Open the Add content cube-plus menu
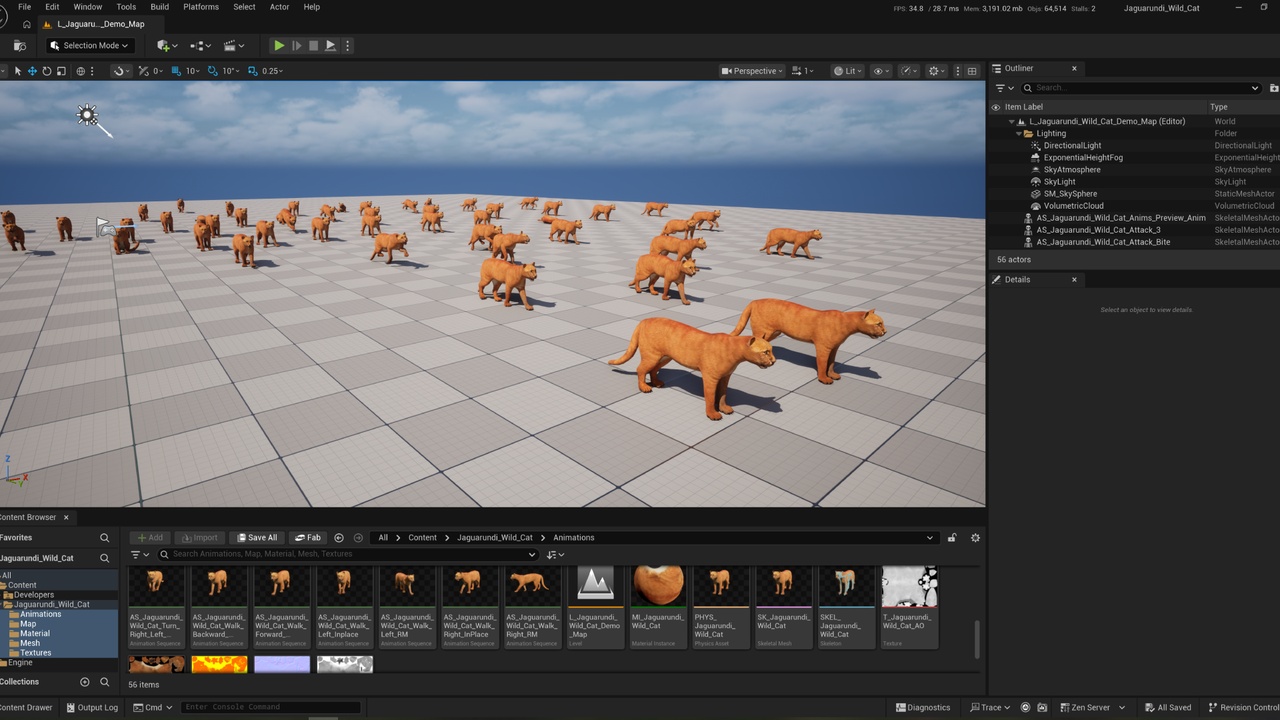The width and height of the screenshot is (1280, 720). (x=167, y=45)
